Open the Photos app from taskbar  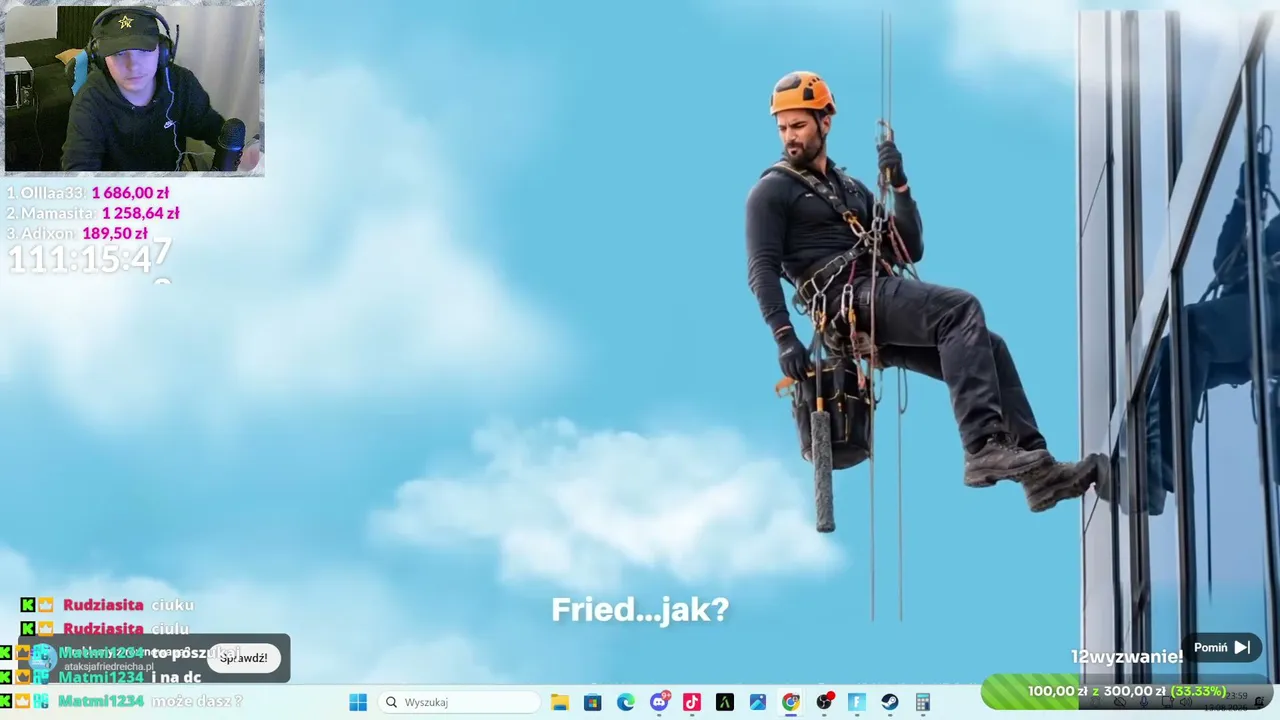click(x=758, y=702)
